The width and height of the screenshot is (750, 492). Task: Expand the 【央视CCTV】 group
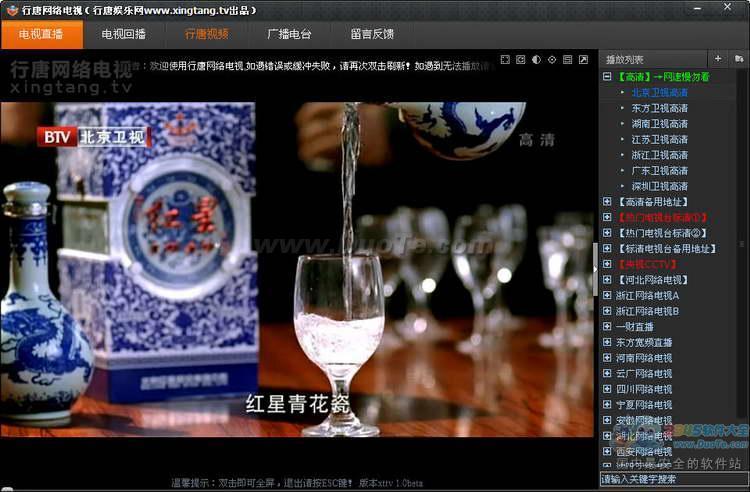(607, 264)
